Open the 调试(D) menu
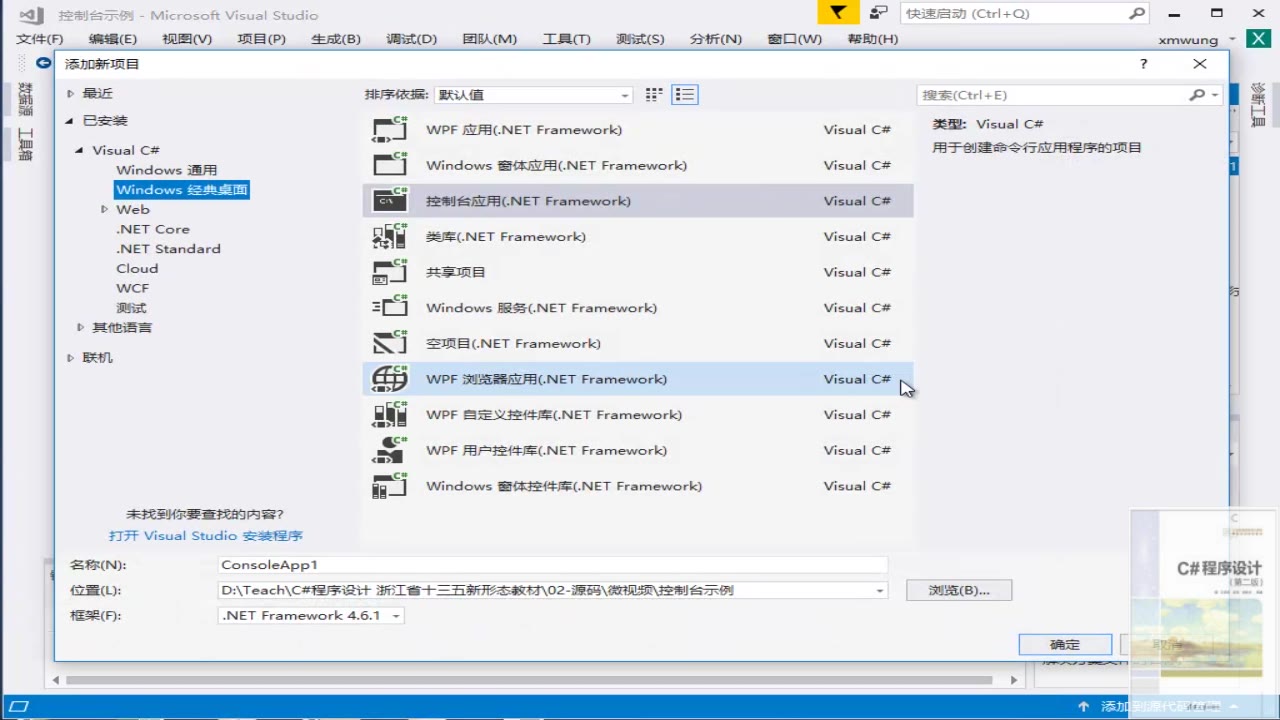 [412, 39]
